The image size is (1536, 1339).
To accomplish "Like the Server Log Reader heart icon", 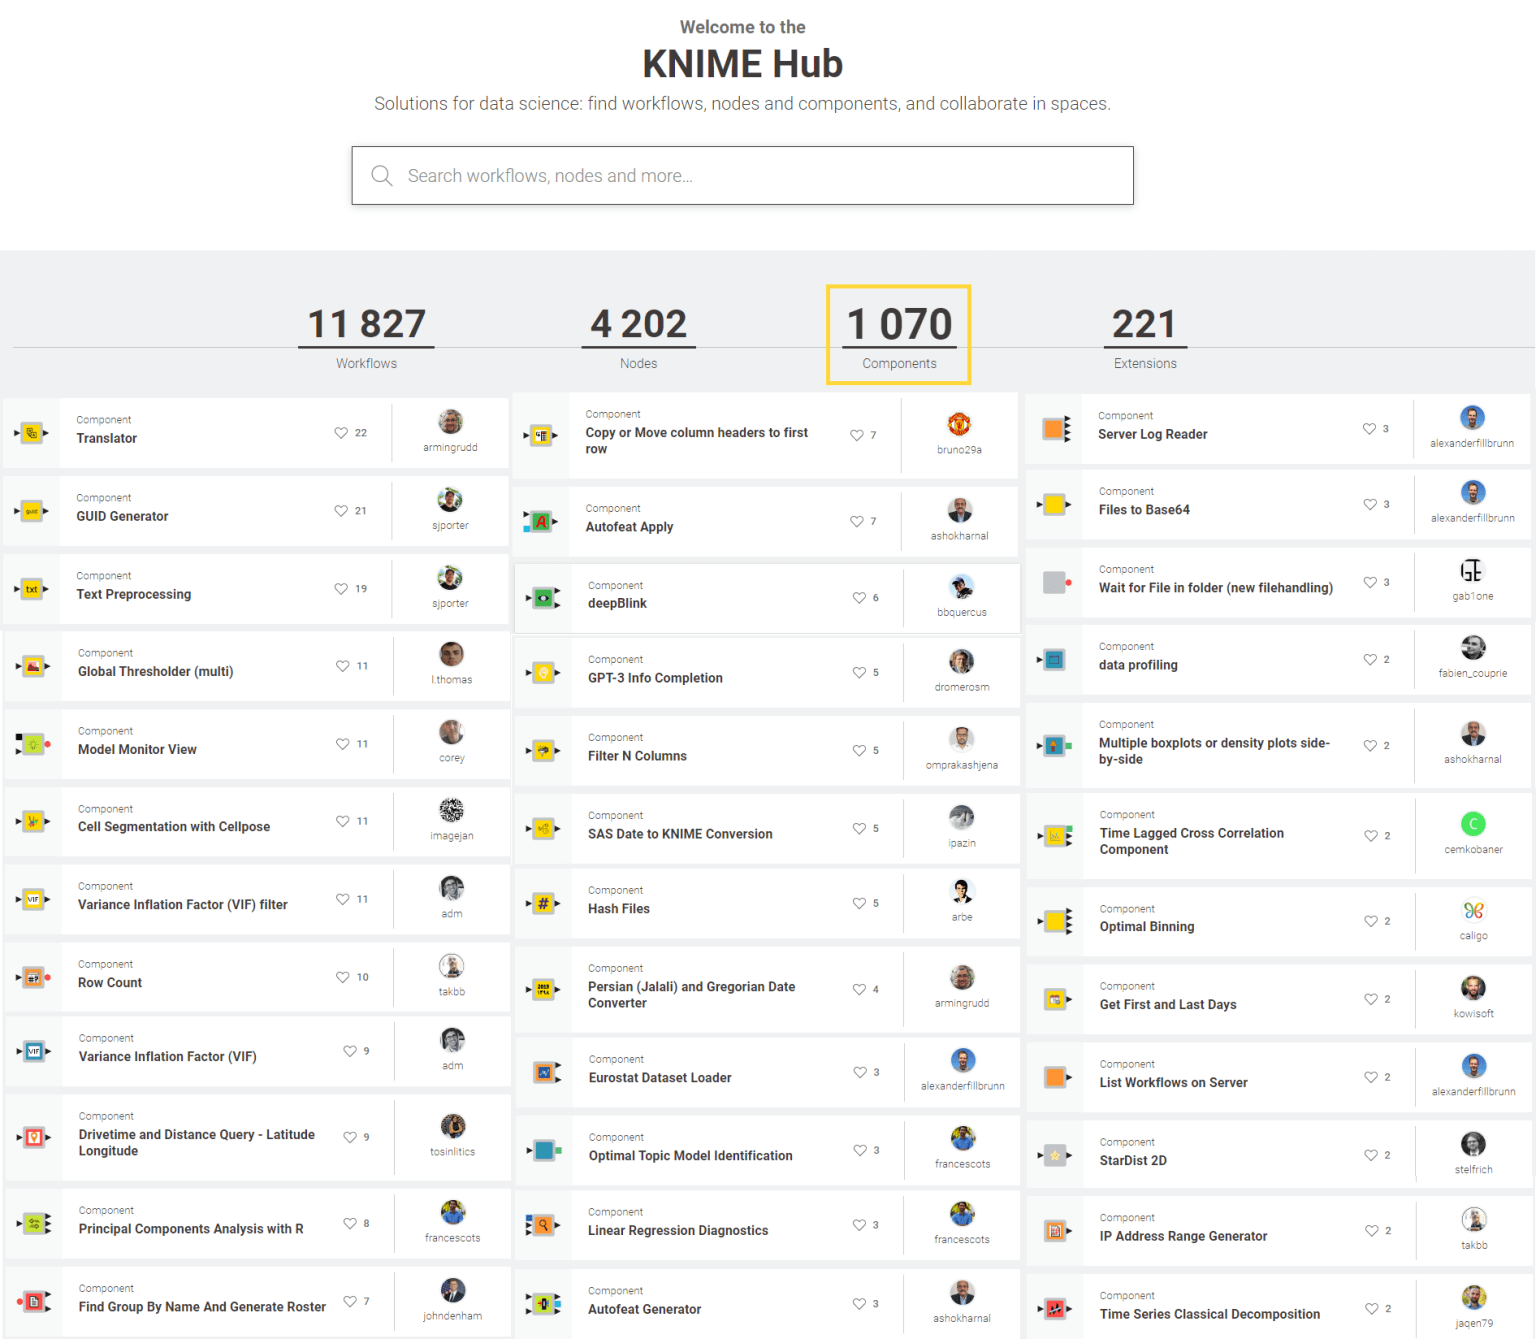I will [x=1369, y=429].
